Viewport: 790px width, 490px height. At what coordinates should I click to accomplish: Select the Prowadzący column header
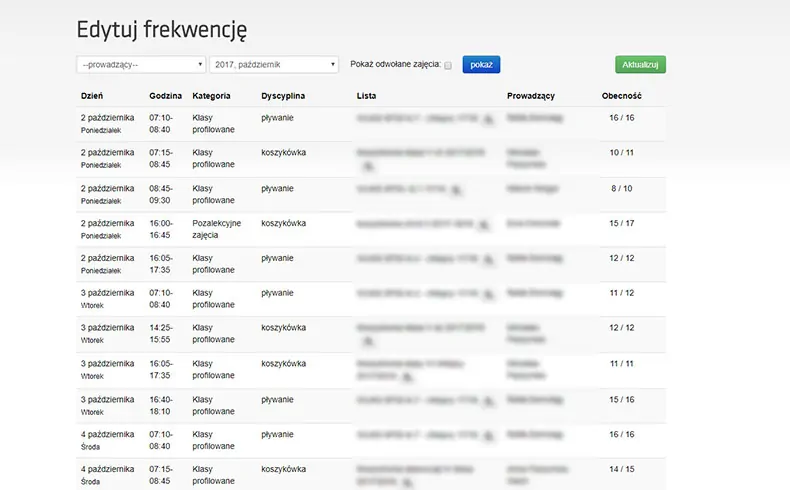click(531, 96)
